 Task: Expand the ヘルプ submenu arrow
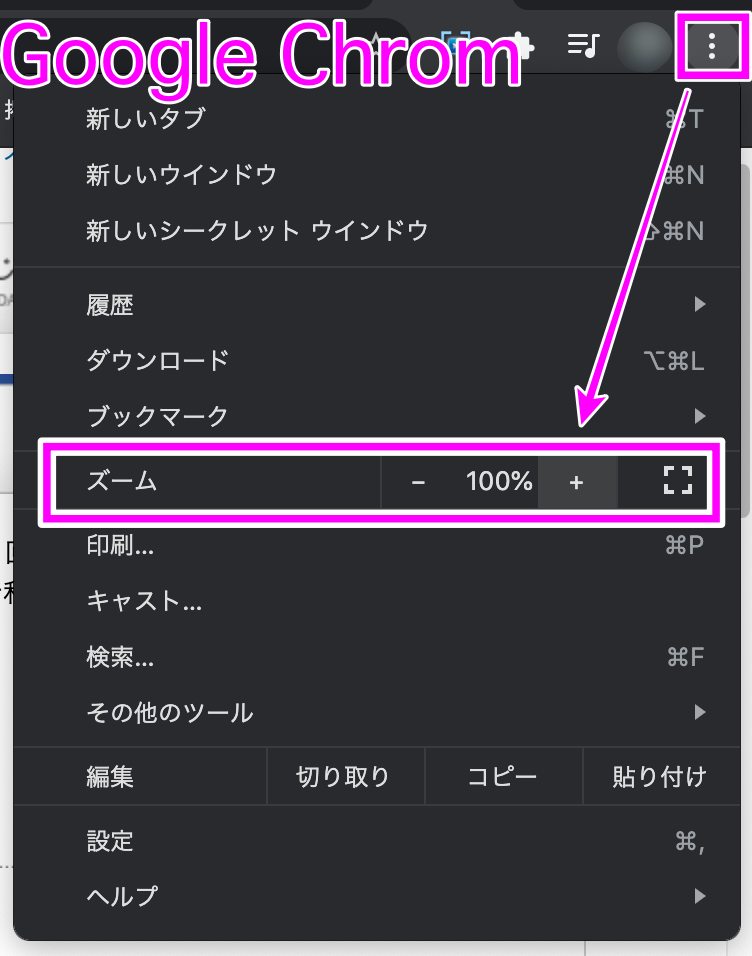click(700, 896)
